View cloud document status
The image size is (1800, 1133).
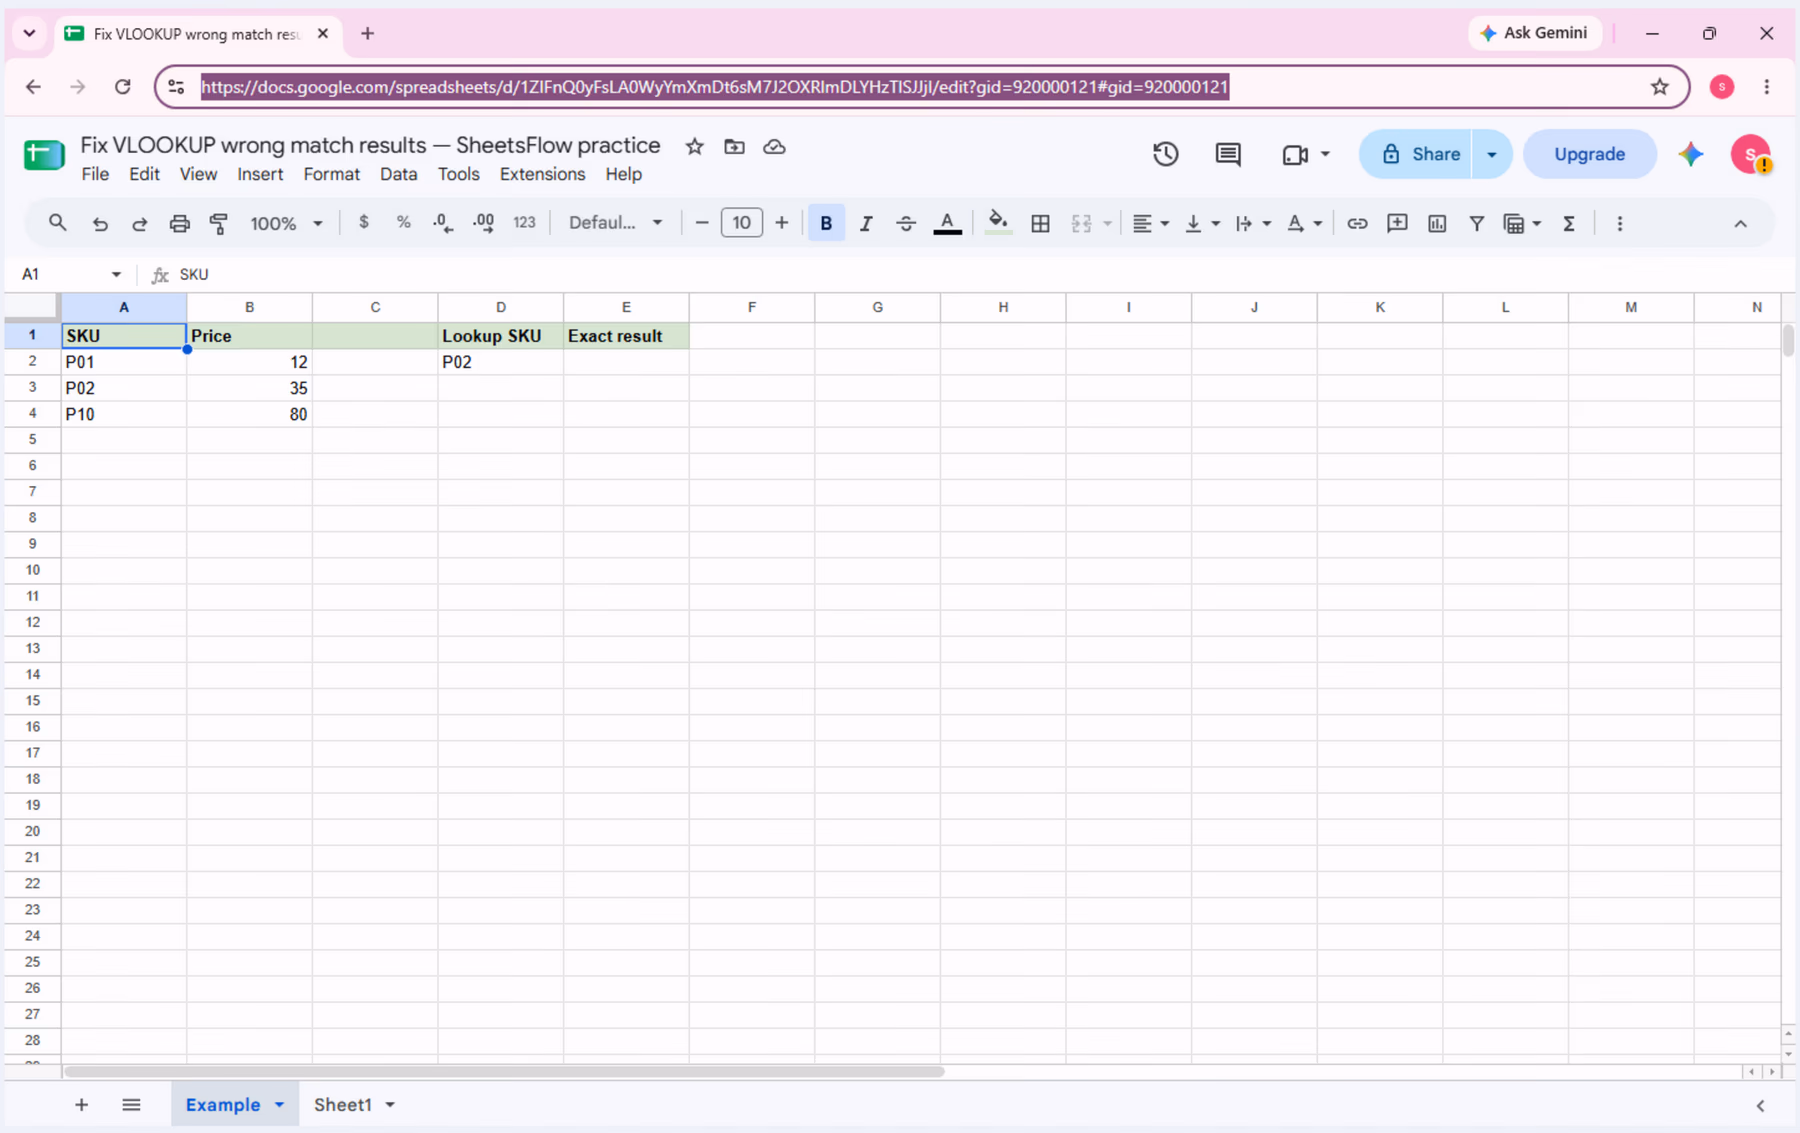pyautogui.click(x=774, y=147)
